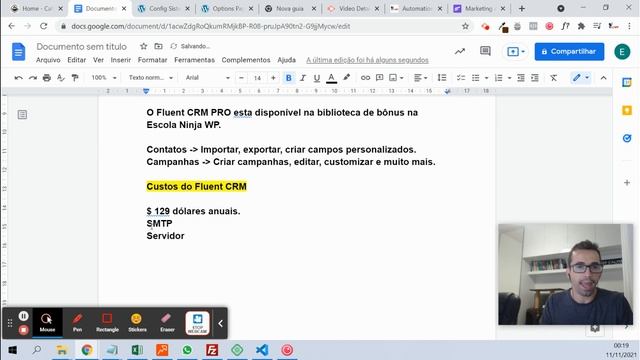Open the Inserir menu
Image resolution: width=640 pixels, height=360 pixels.
click(x=120, y=60)
